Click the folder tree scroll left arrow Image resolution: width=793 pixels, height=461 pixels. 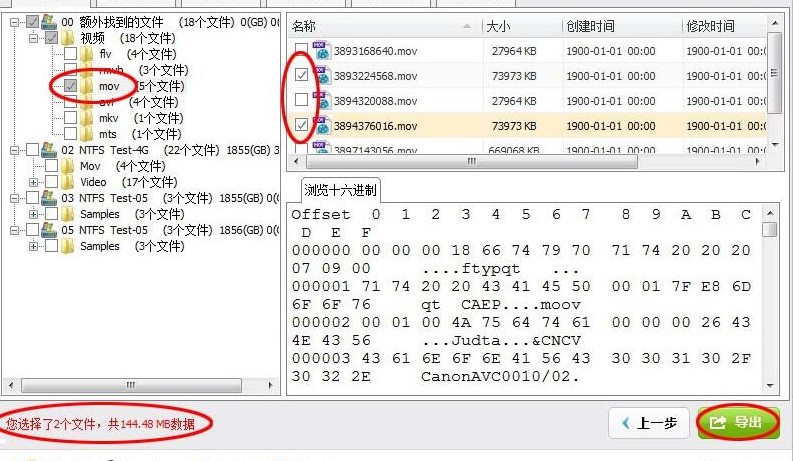11,385
